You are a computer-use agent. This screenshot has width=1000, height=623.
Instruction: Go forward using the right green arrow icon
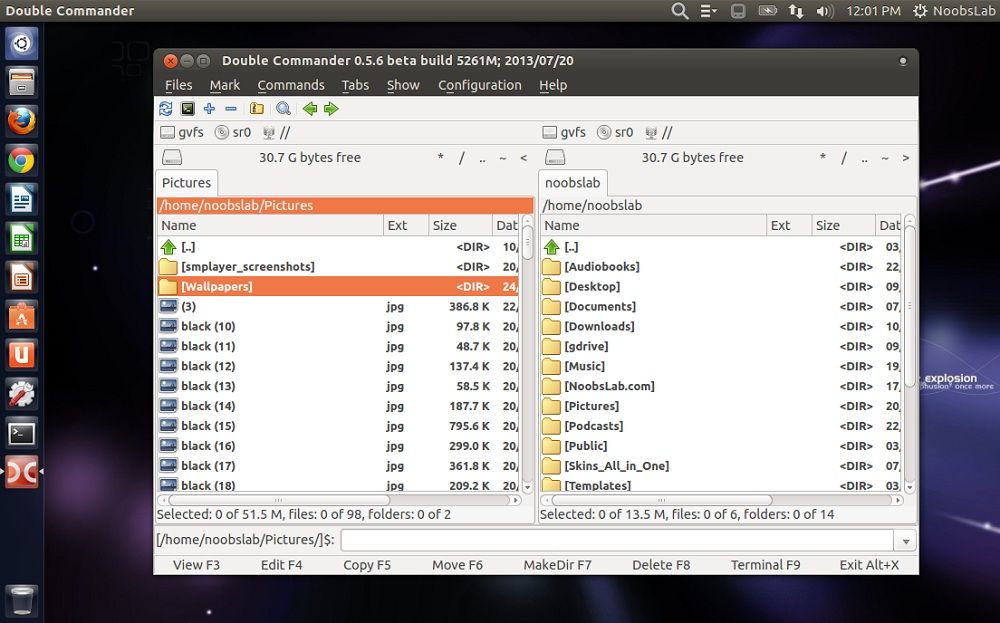tap(331, 108)
